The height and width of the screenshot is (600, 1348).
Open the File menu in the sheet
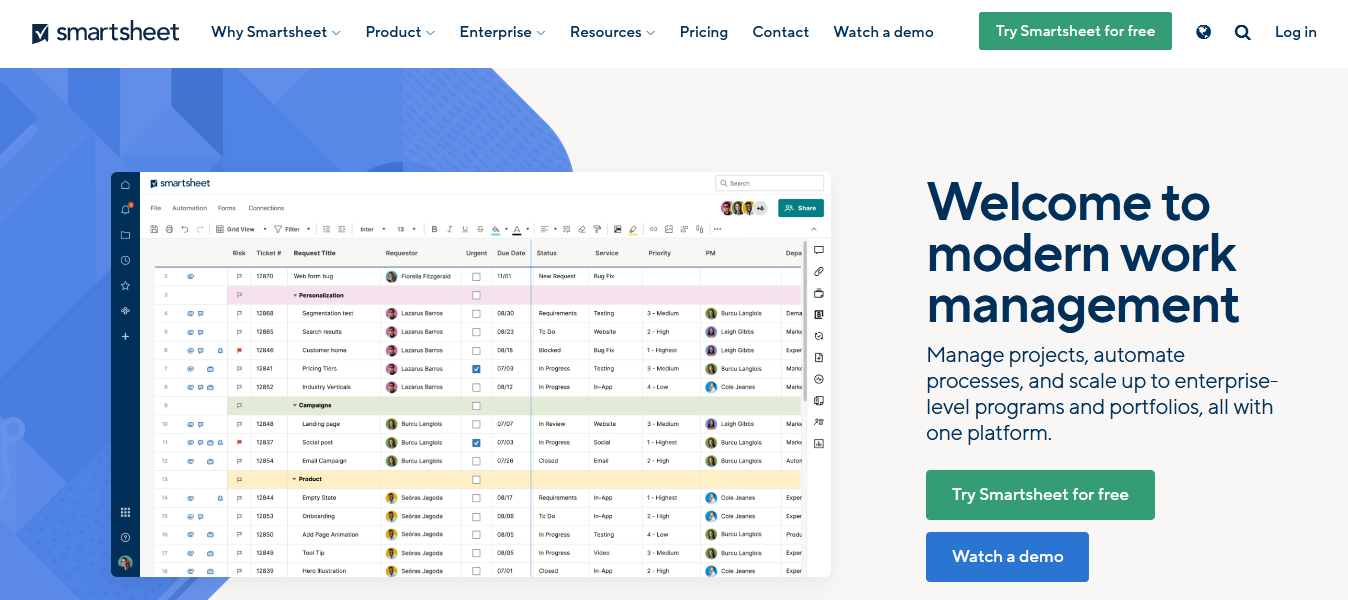(x=155, y=208)
